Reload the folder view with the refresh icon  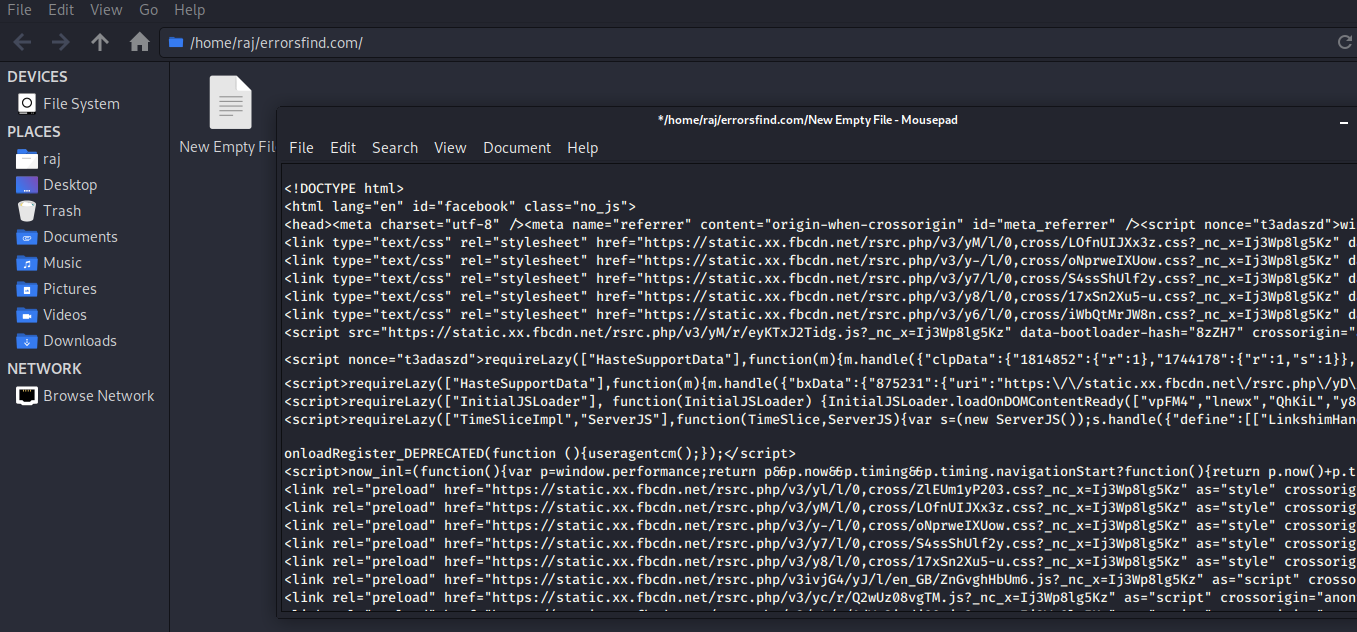[x=1346, y=42]
